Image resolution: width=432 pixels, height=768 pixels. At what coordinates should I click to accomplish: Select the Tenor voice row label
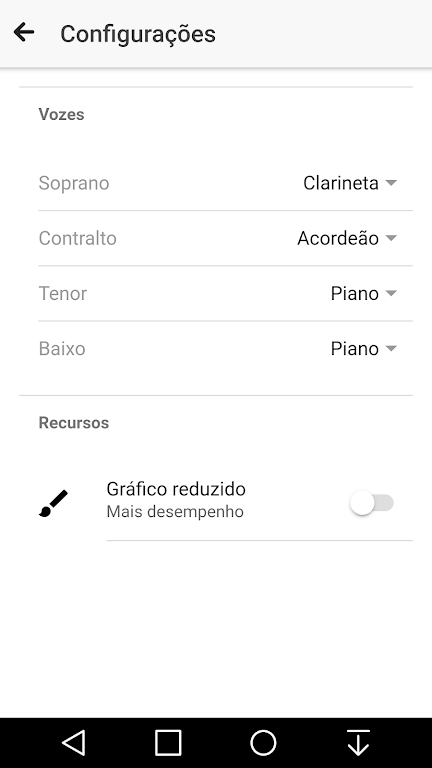(x=63, y=294)
